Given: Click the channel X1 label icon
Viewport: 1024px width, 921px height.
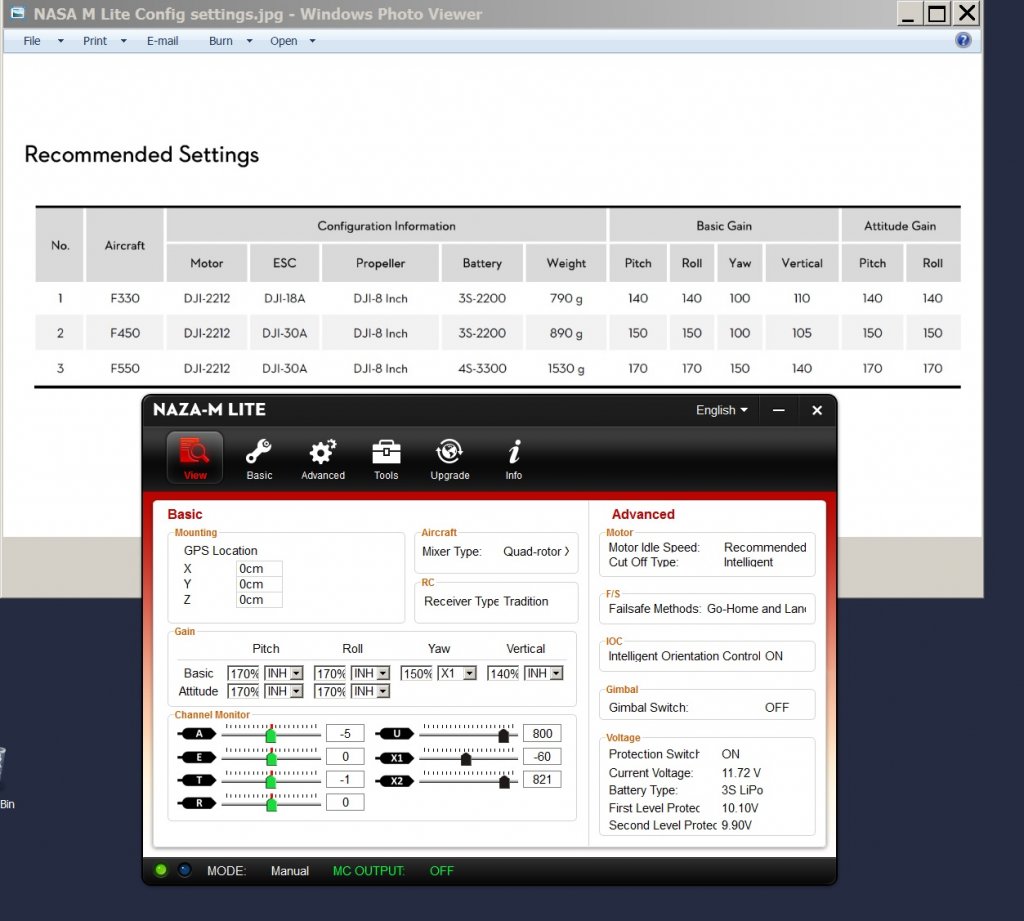Looking at the screenshot, I should [x=394, y=758].
